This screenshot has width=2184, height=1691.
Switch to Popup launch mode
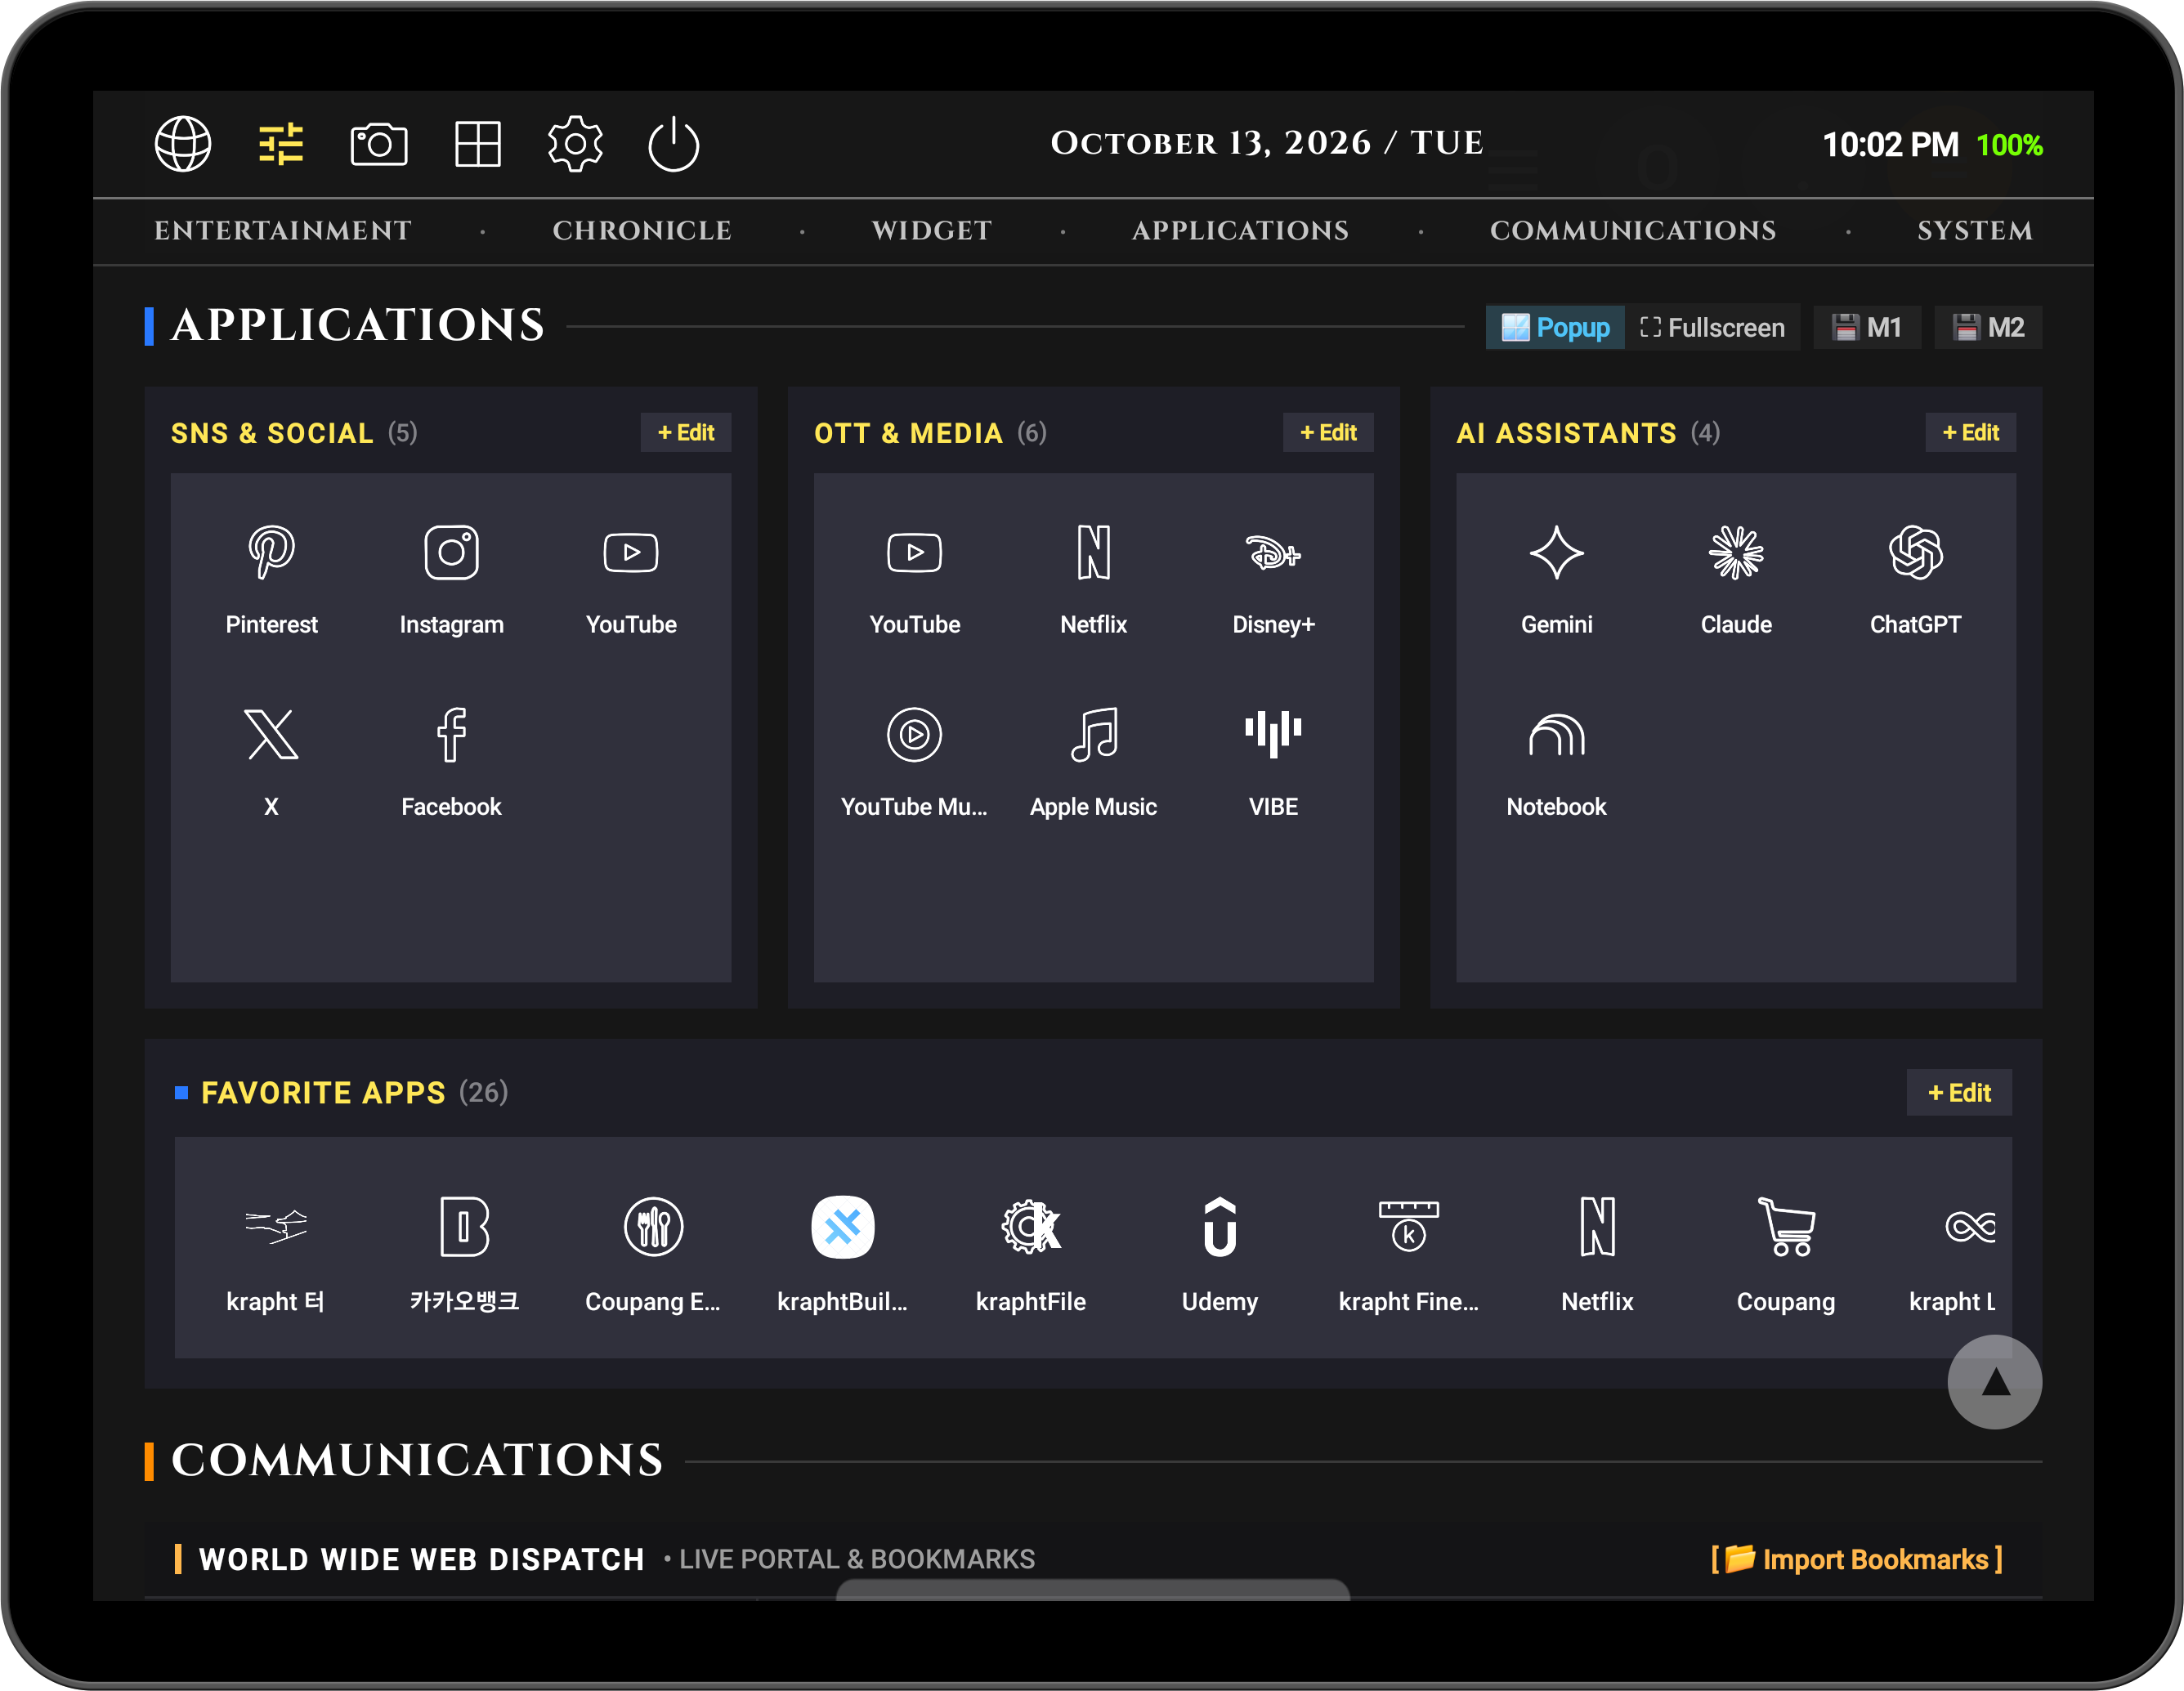(x=1555, y=327)
